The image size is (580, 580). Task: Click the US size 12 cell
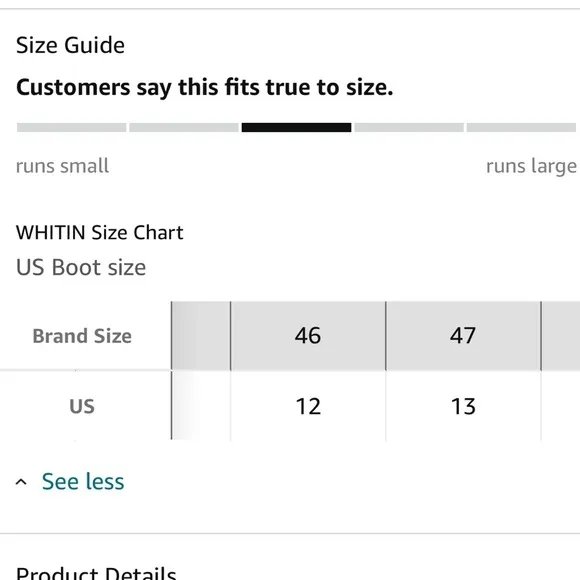pyautogui.click(x=308, y=406)
